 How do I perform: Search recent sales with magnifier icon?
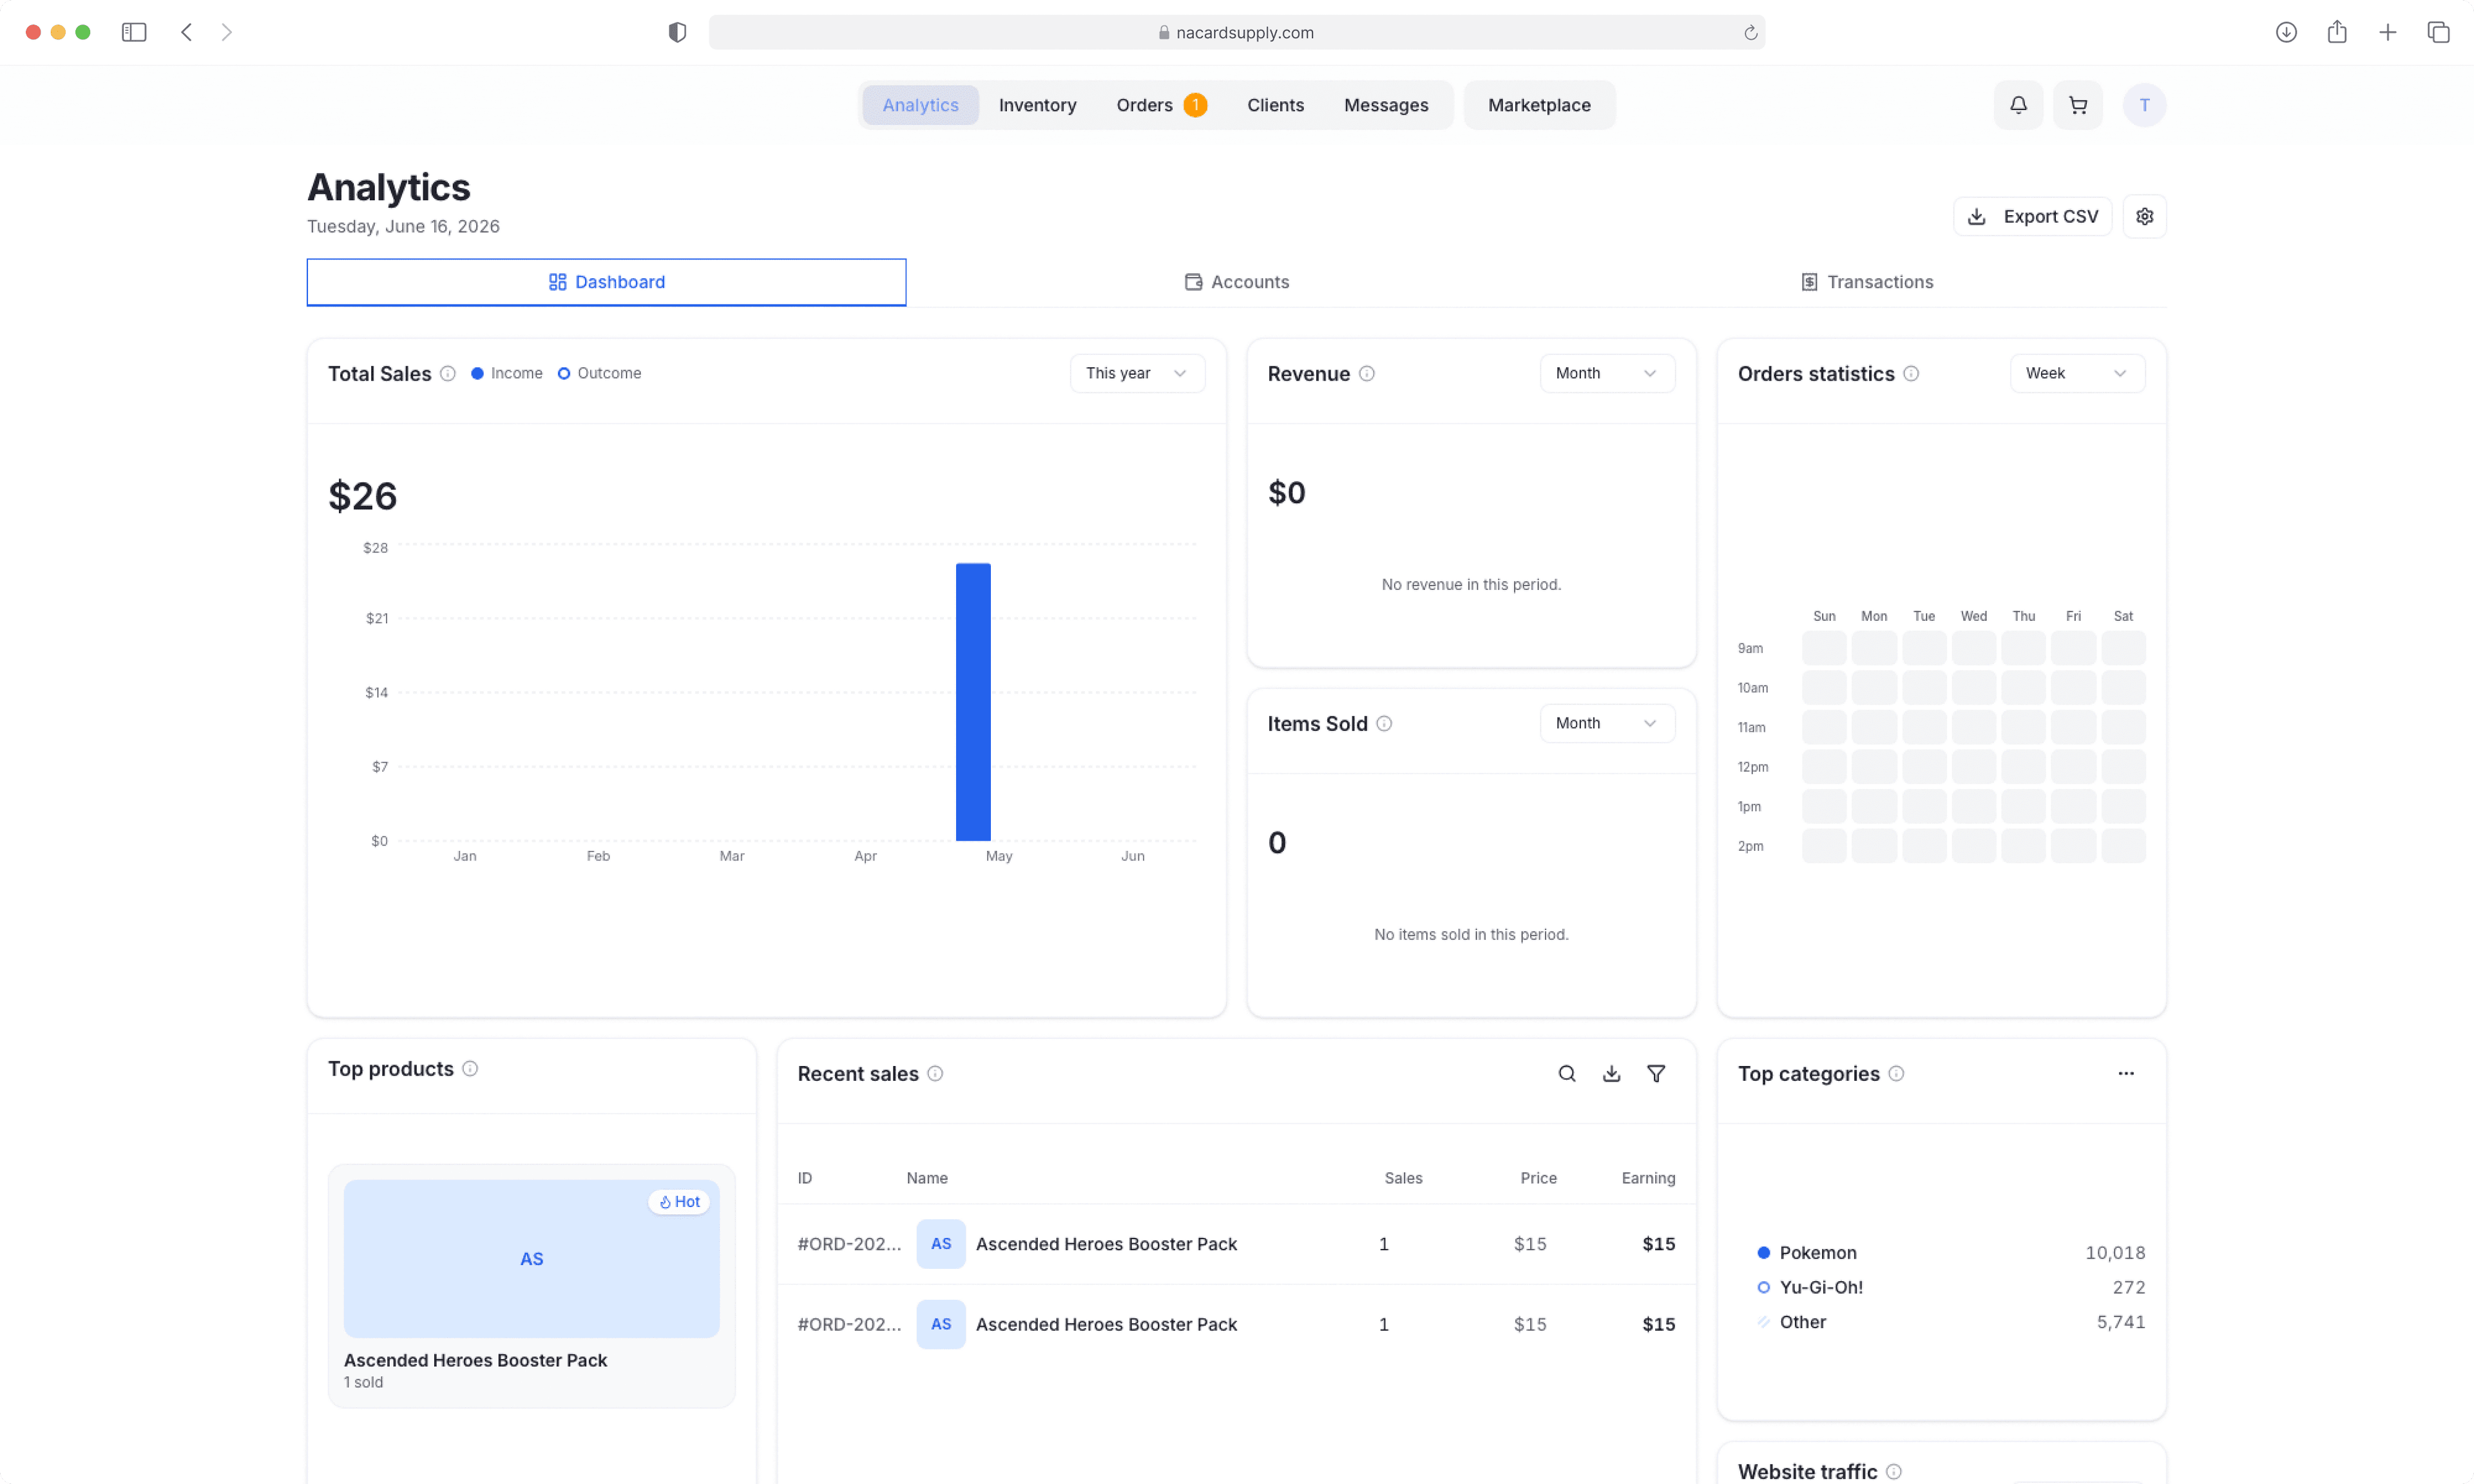(x=1567, y=1073)
